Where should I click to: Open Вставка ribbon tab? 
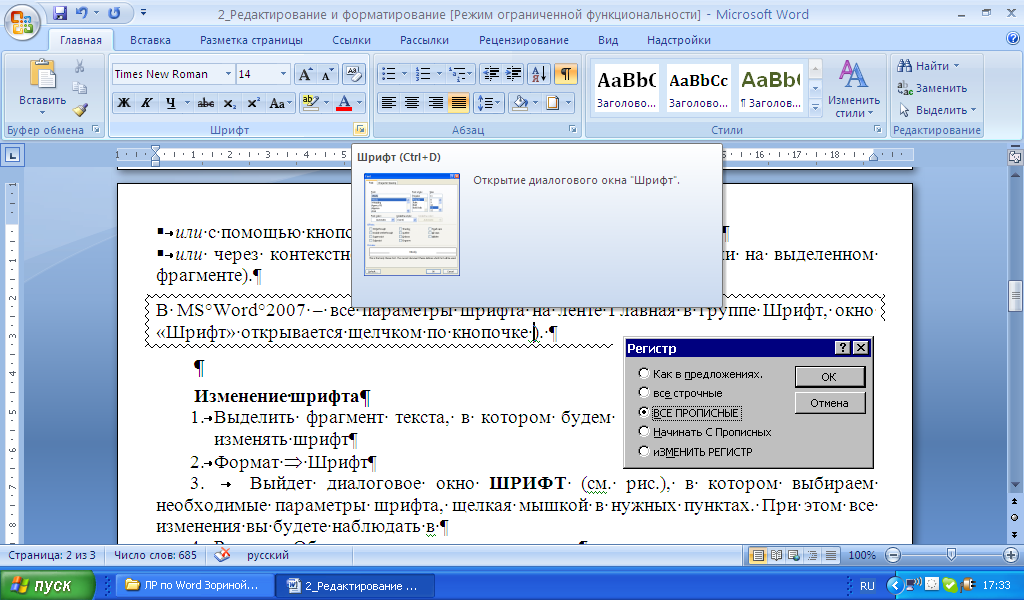click(x=150, y=40)
